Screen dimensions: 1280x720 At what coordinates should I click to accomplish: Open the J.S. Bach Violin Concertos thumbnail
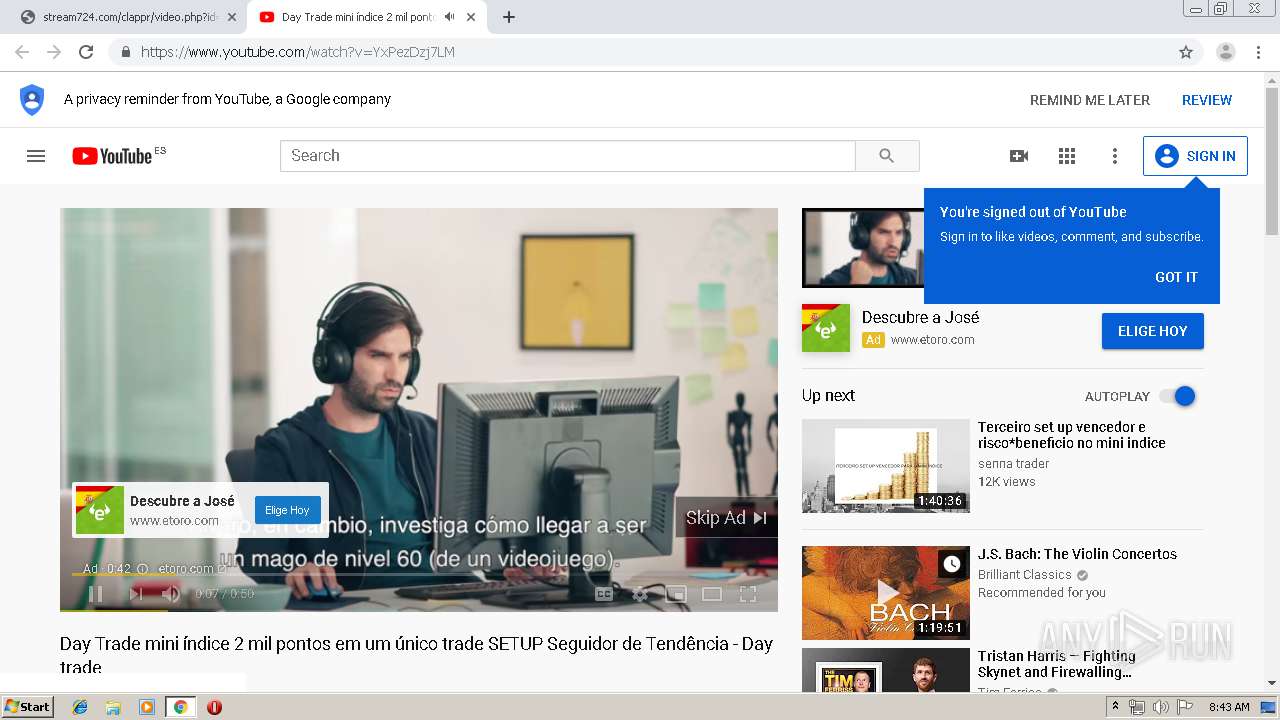pos(886,592)
